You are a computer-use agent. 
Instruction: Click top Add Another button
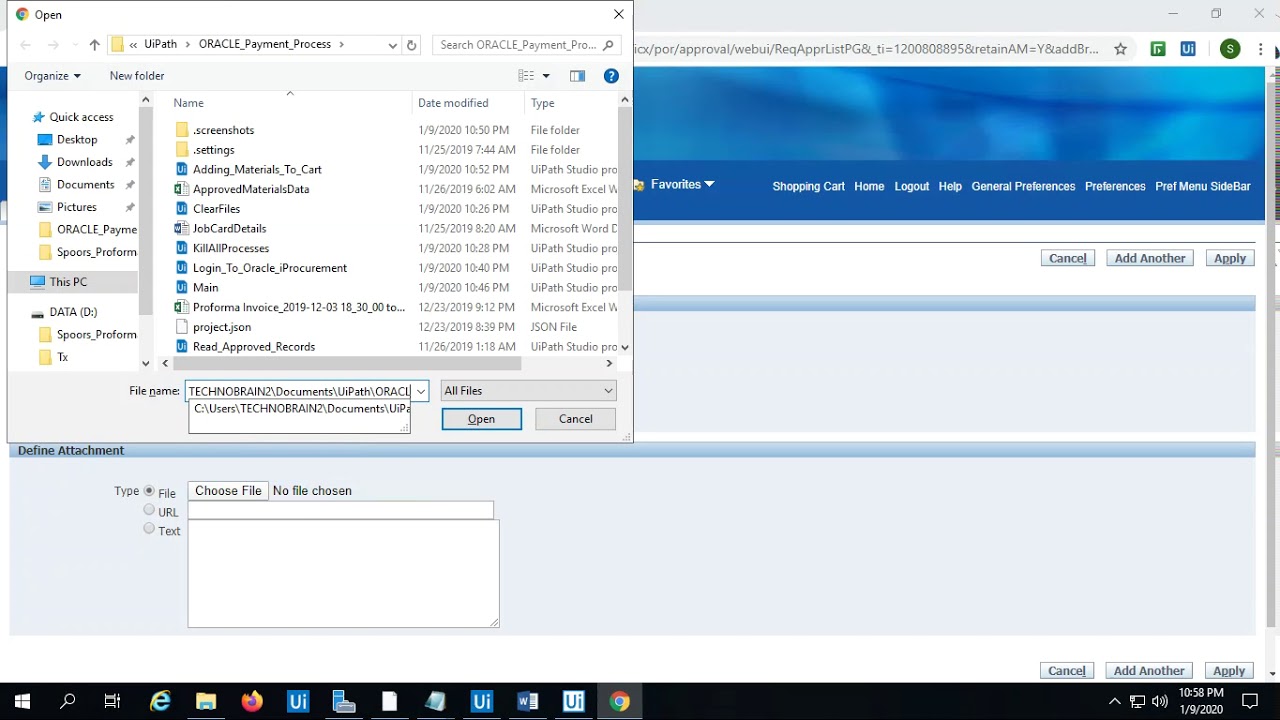[x=1150, y=258]
